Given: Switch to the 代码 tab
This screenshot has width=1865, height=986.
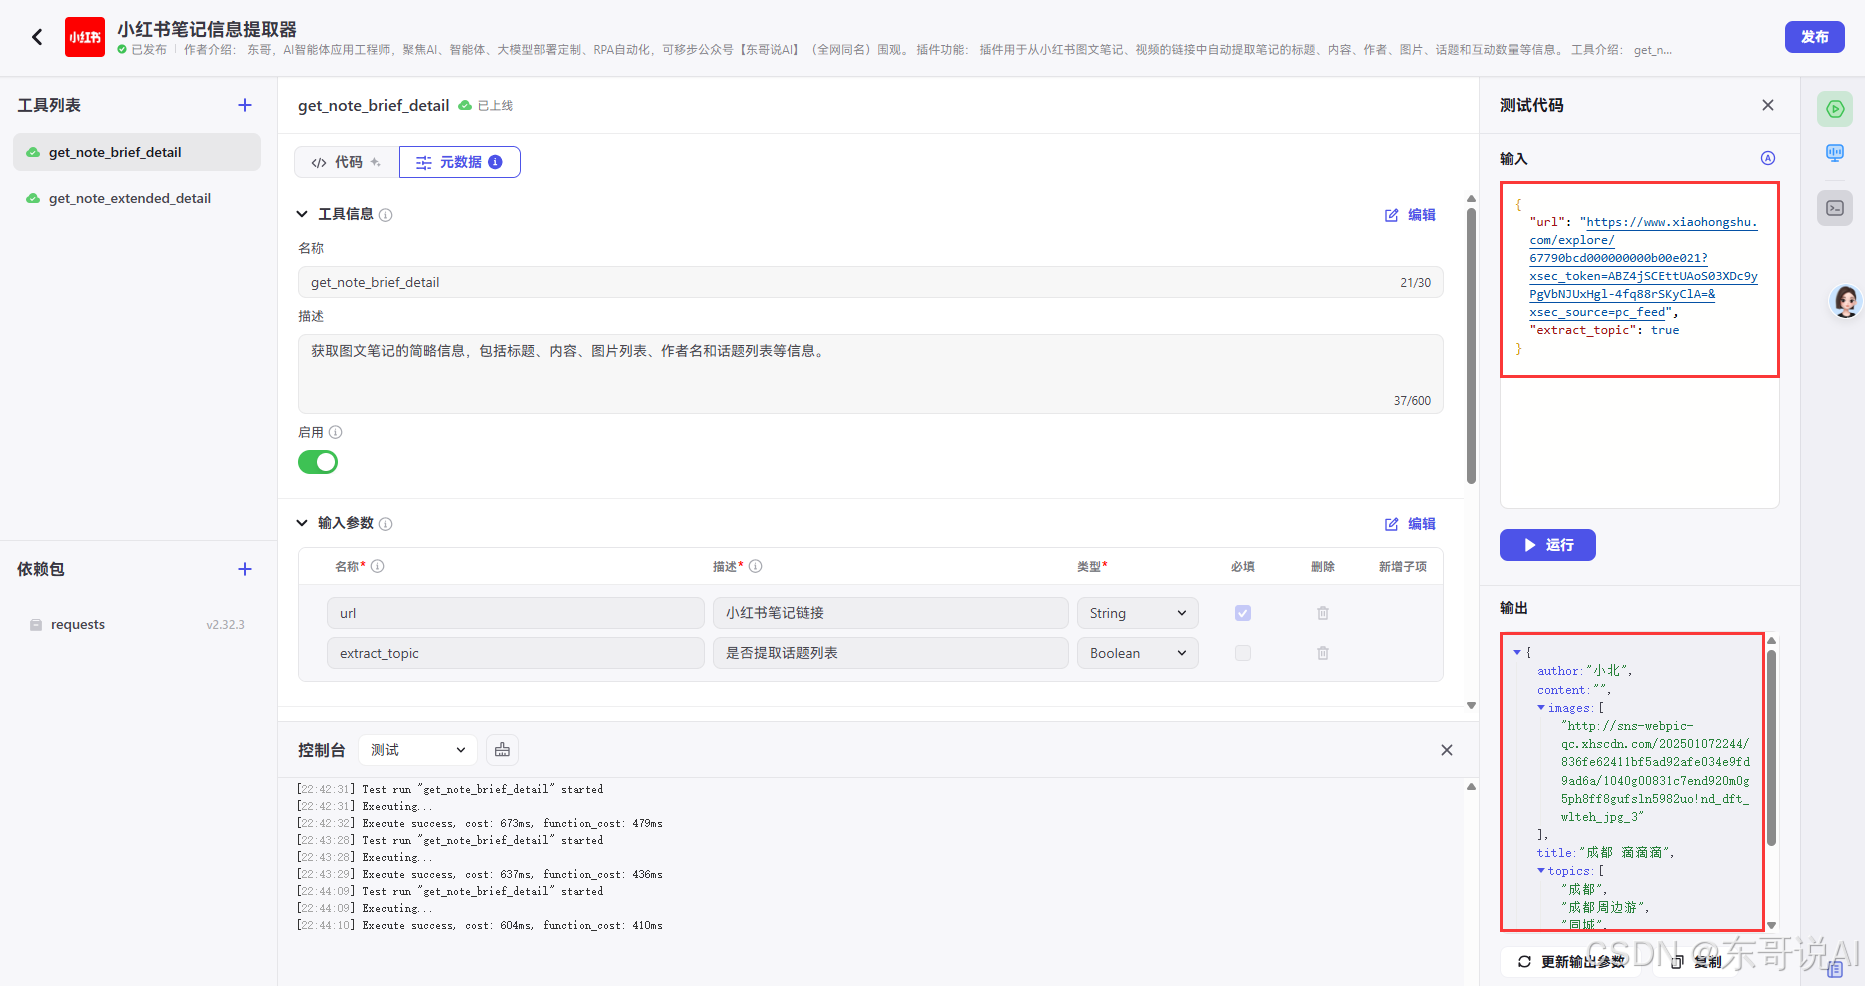Looking at the screenshot, I should tap(346, 162).
